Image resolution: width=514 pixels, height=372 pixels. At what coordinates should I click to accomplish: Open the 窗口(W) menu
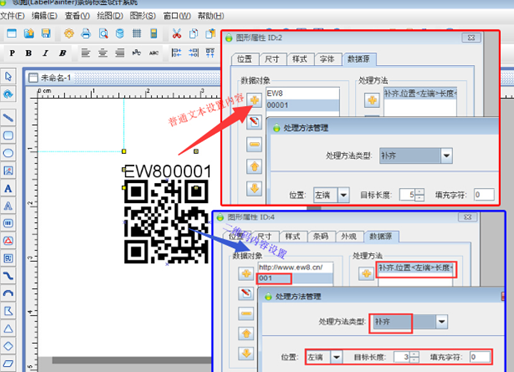point(177,16)
